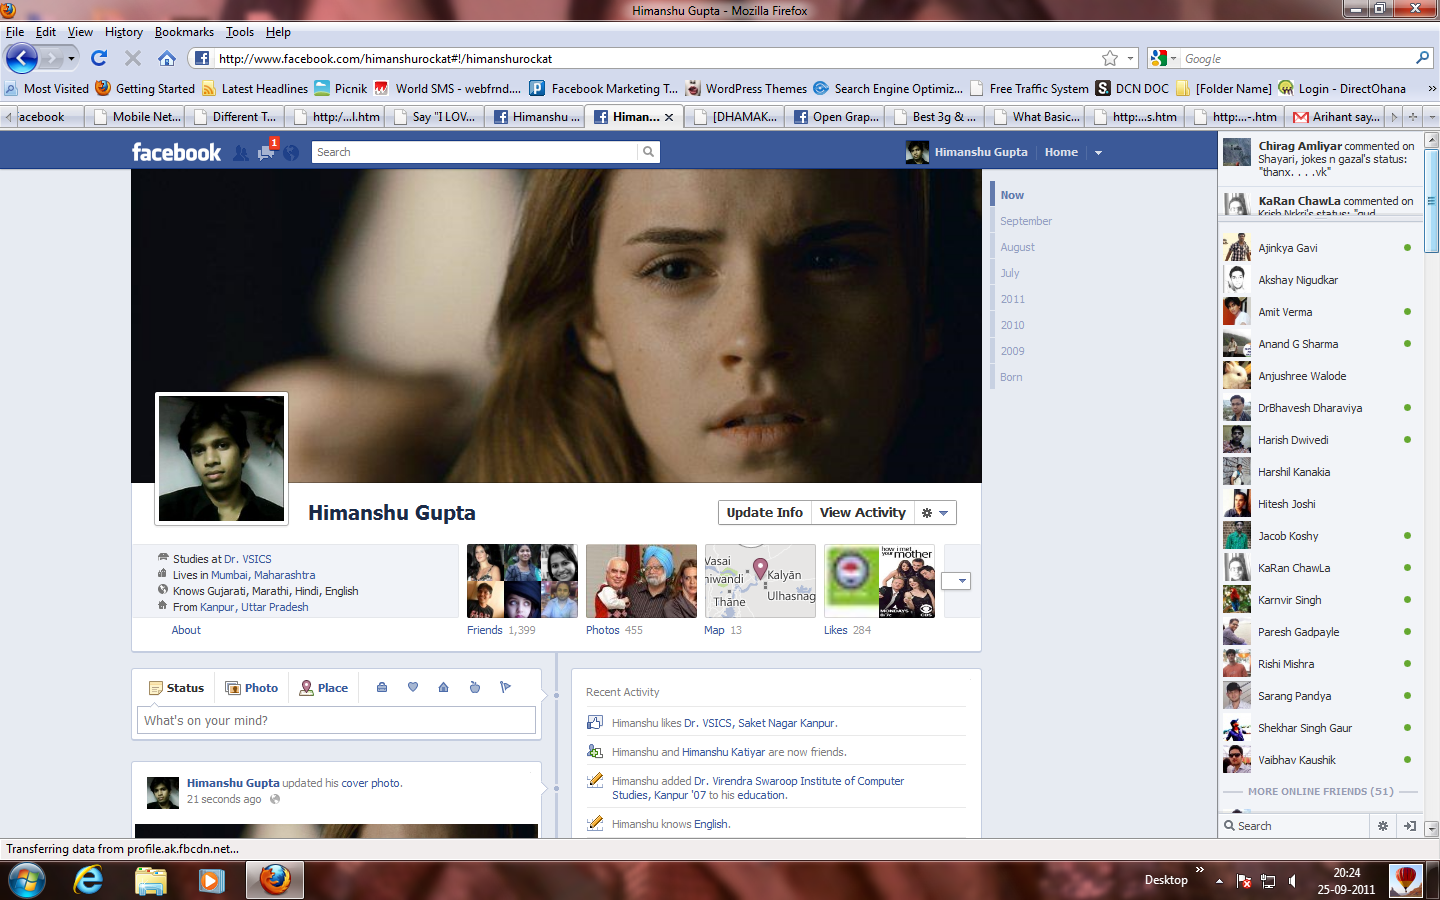Viewport: 1440px width, 900px height.
Task: Open the URL history dropdown arrow
Action: pos(1131,58)
